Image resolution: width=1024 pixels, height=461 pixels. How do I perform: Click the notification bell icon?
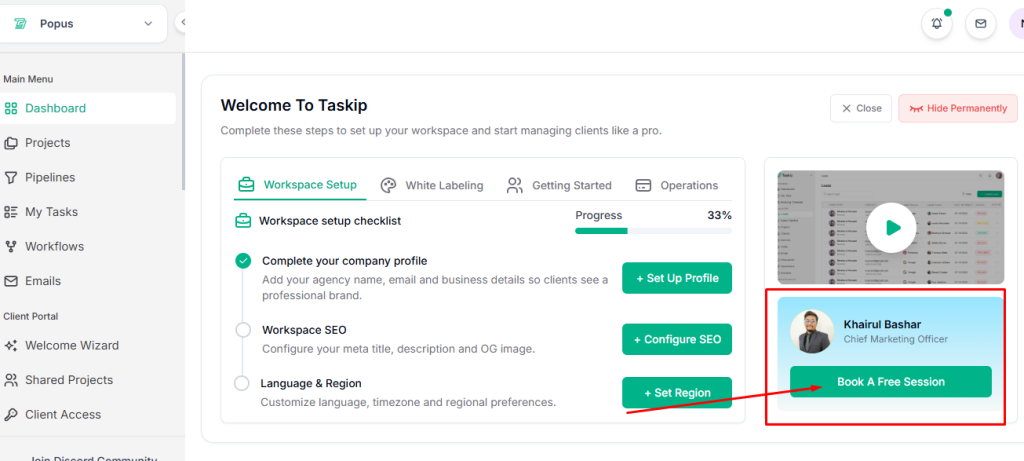(937, 24)
